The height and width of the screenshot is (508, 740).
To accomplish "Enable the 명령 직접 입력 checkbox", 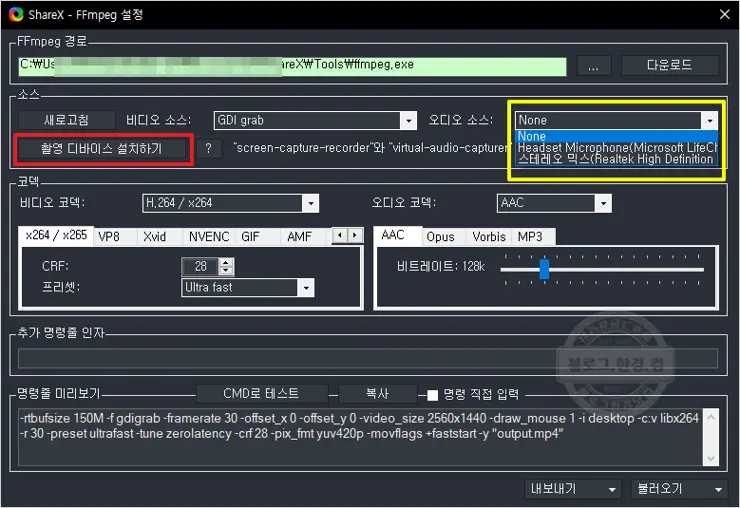I will [432, 395].
